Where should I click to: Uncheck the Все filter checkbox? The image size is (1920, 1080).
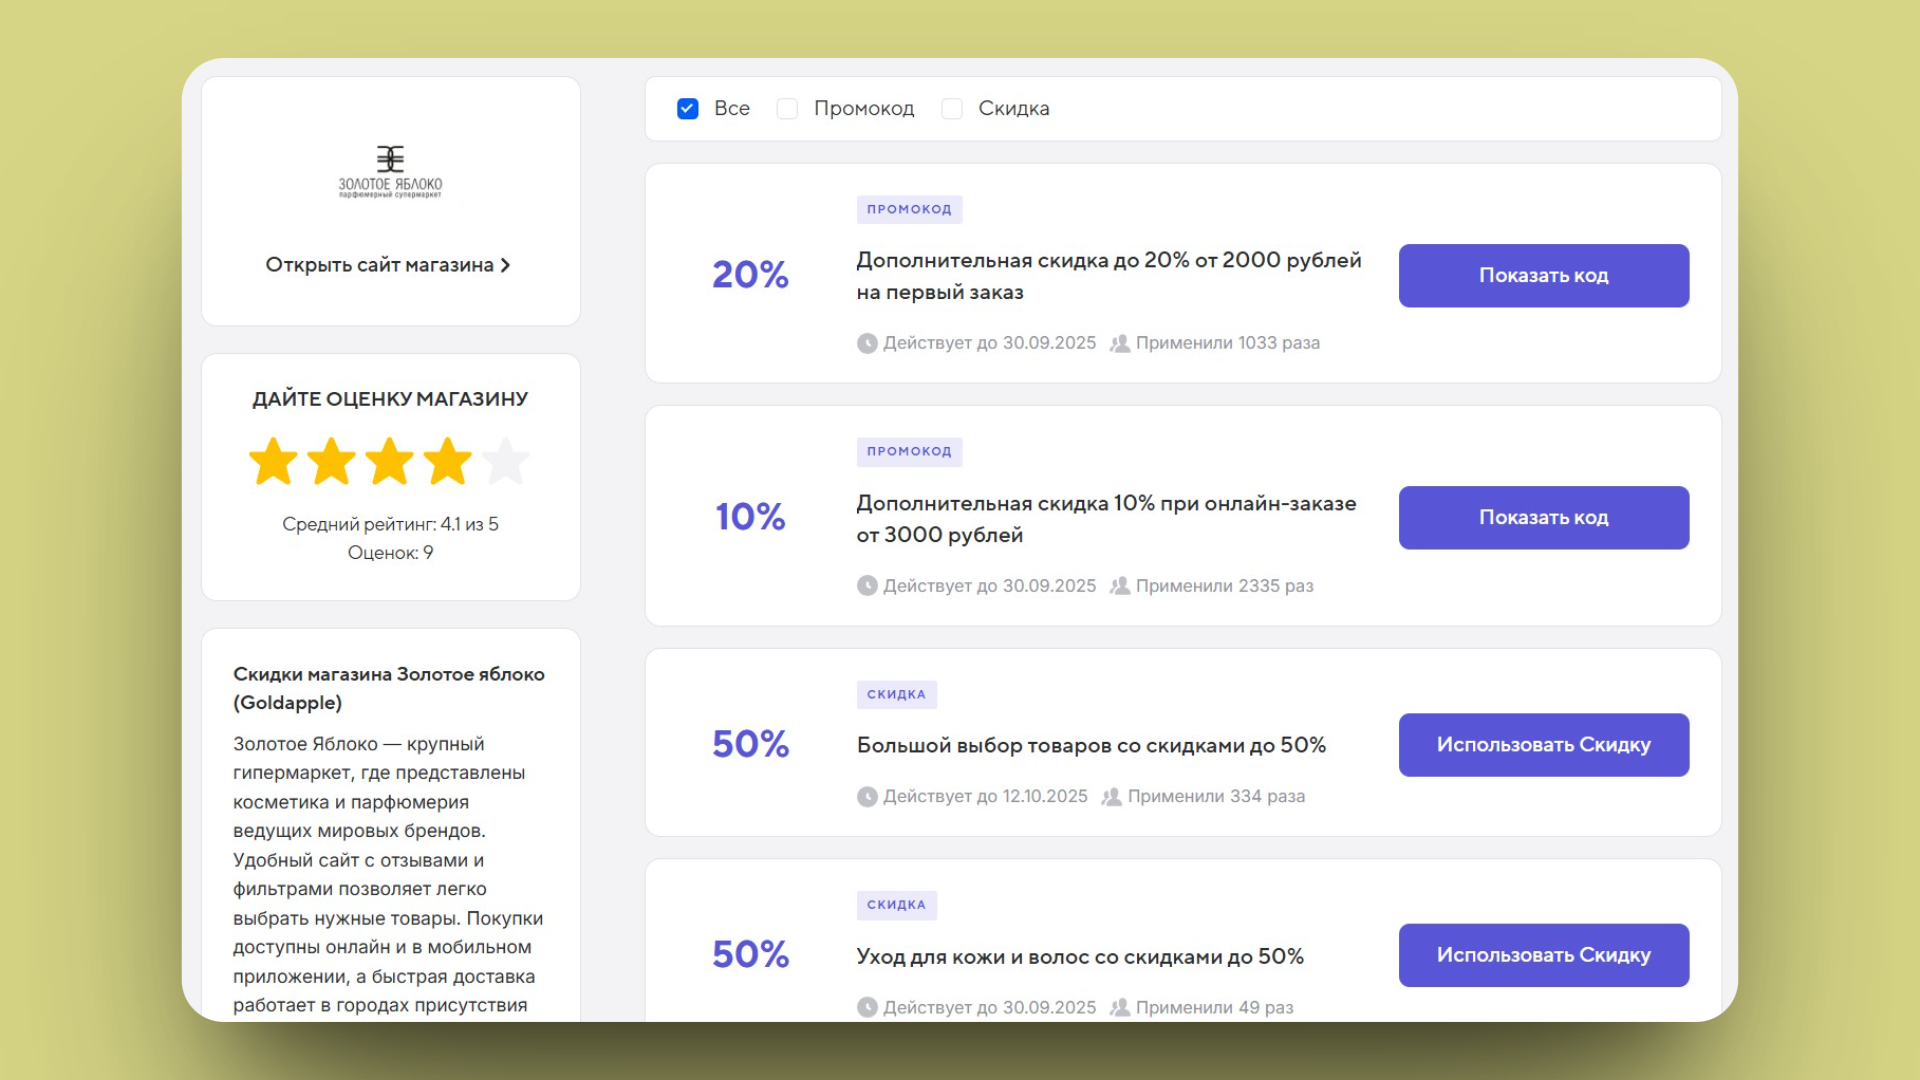tap(688, 109)
